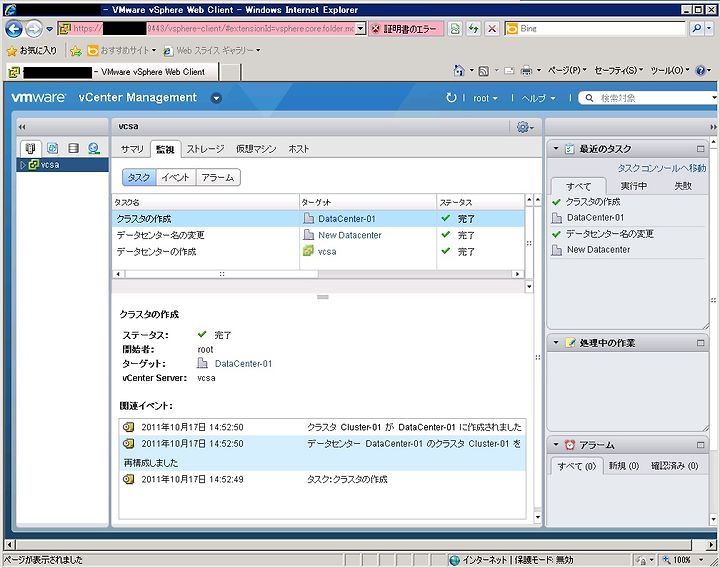Collapse the left navigator with double arrow
The height and width of the screenshot is (568, 720).
[x=22, y=127]
